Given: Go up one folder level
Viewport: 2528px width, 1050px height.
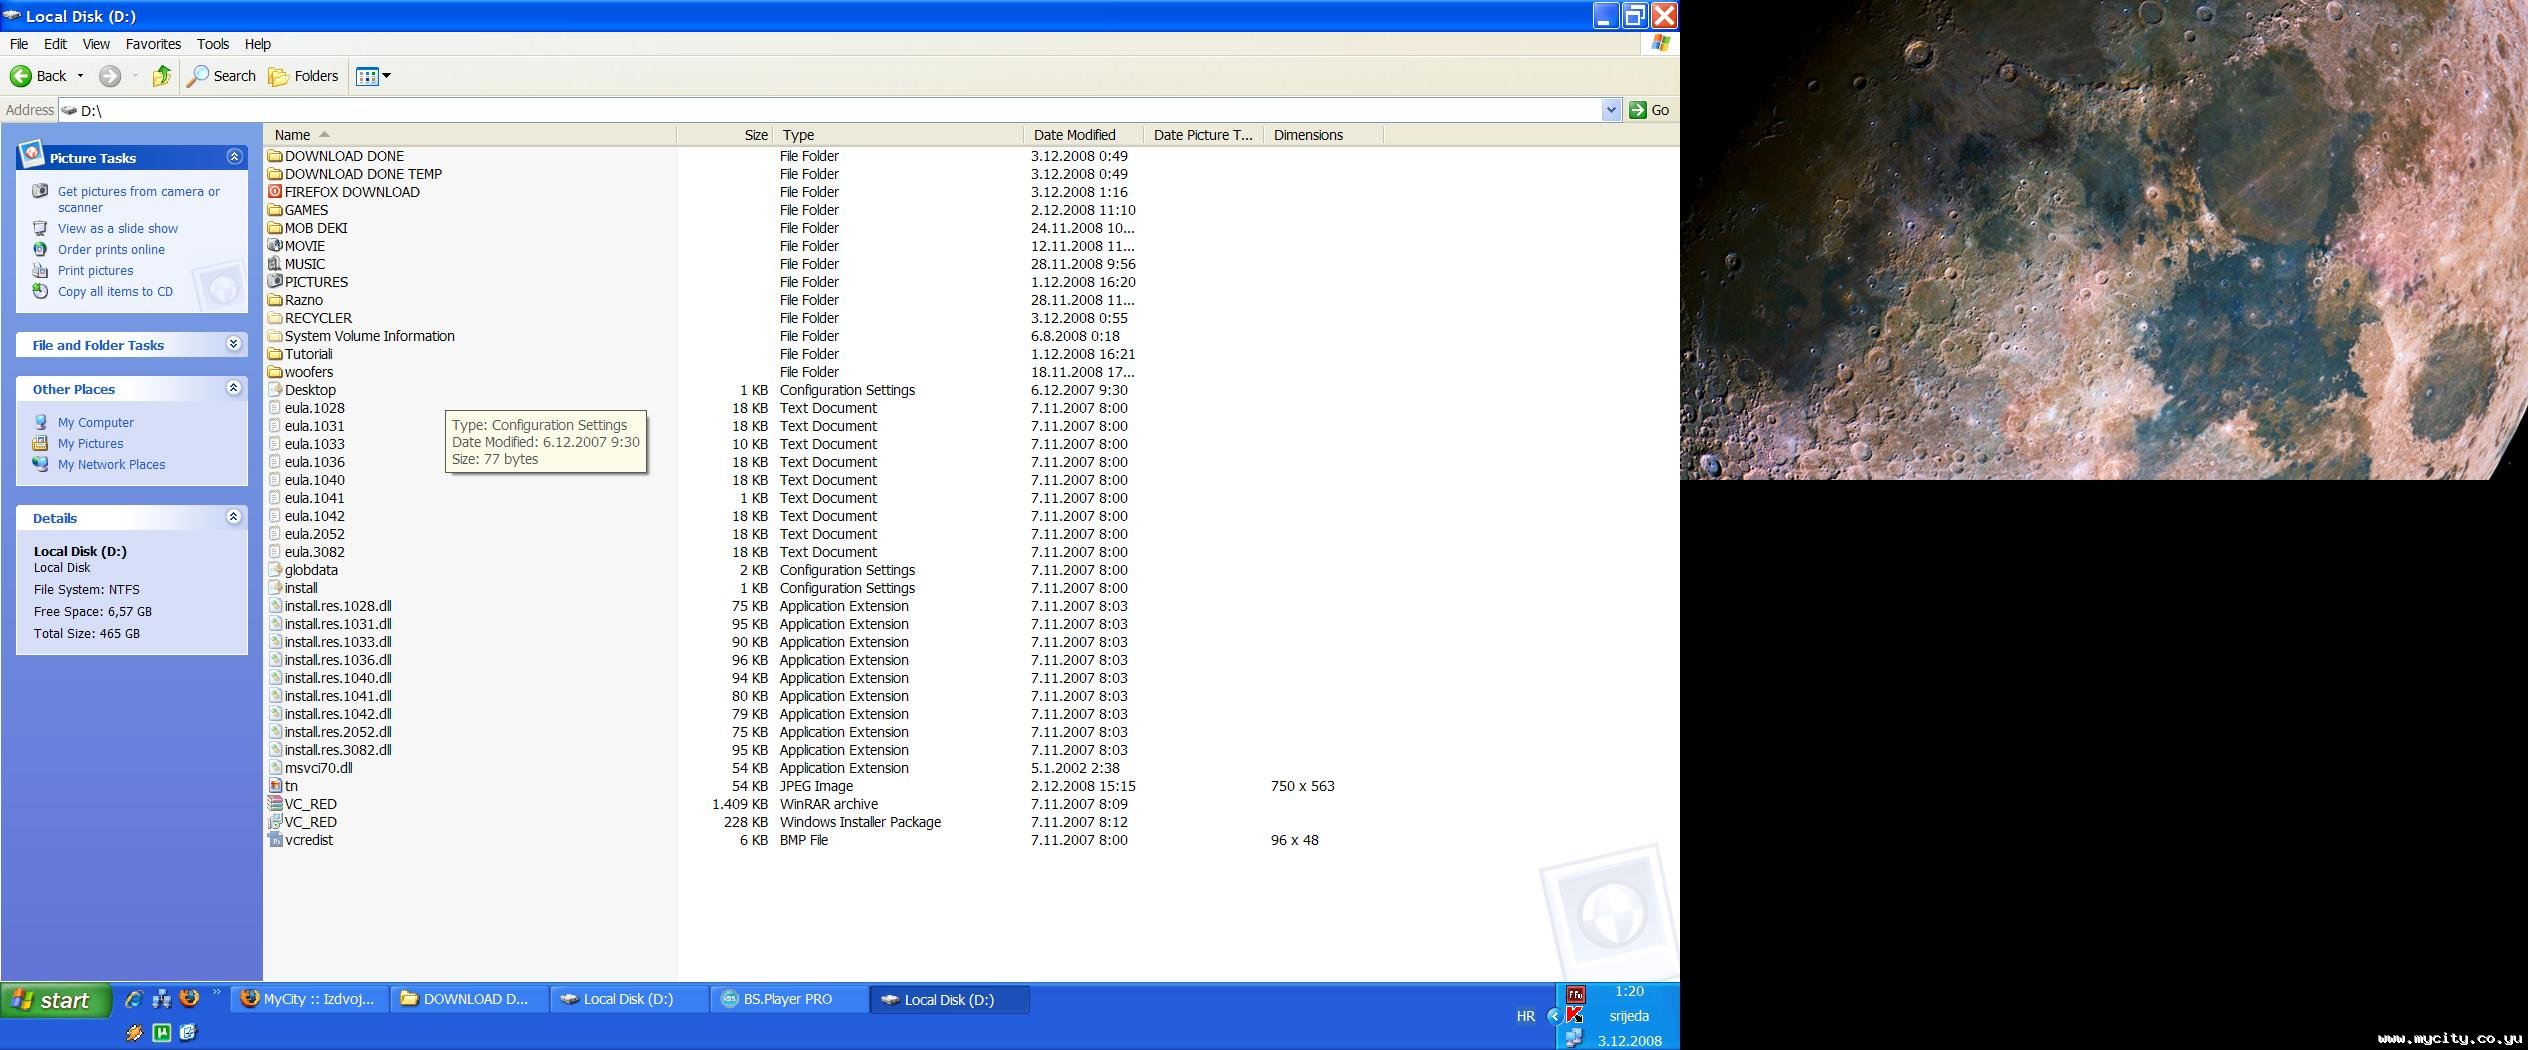Looking at the screenshot, I should pos(161,76).
